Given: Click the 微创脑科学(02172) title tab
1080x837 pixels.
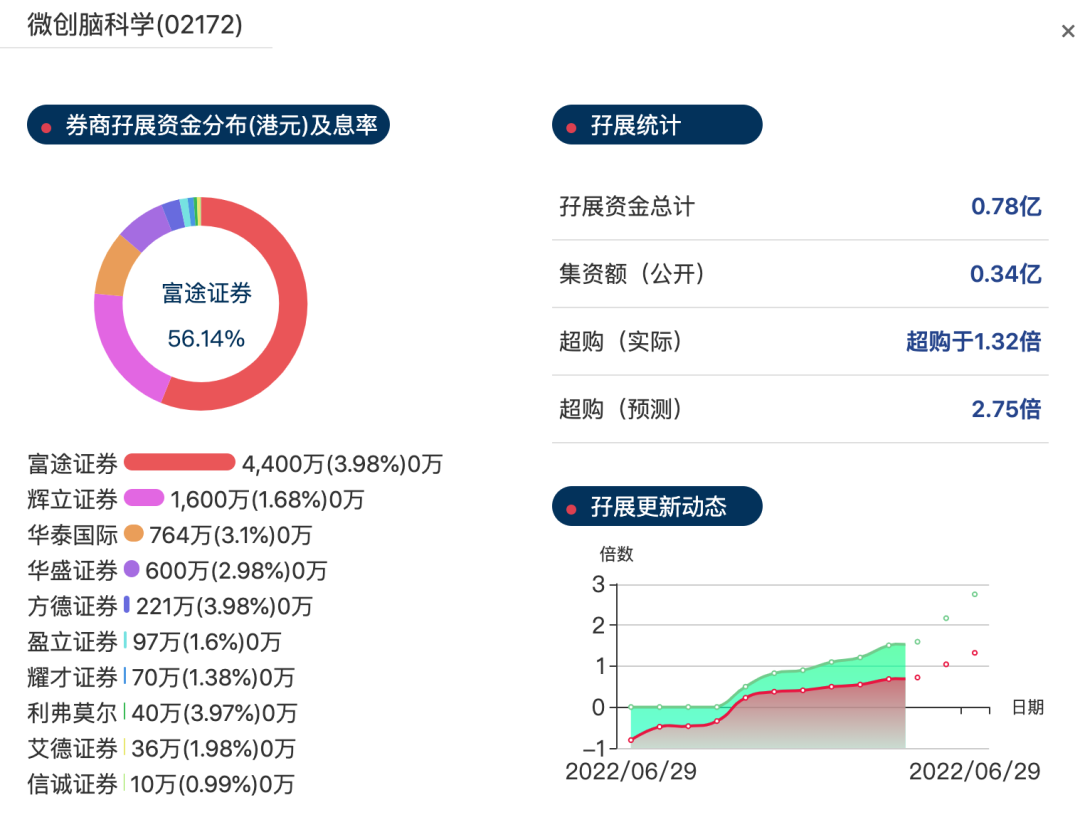Looking at the screenshot, I should pyautogui.click(x=135, y=25).
